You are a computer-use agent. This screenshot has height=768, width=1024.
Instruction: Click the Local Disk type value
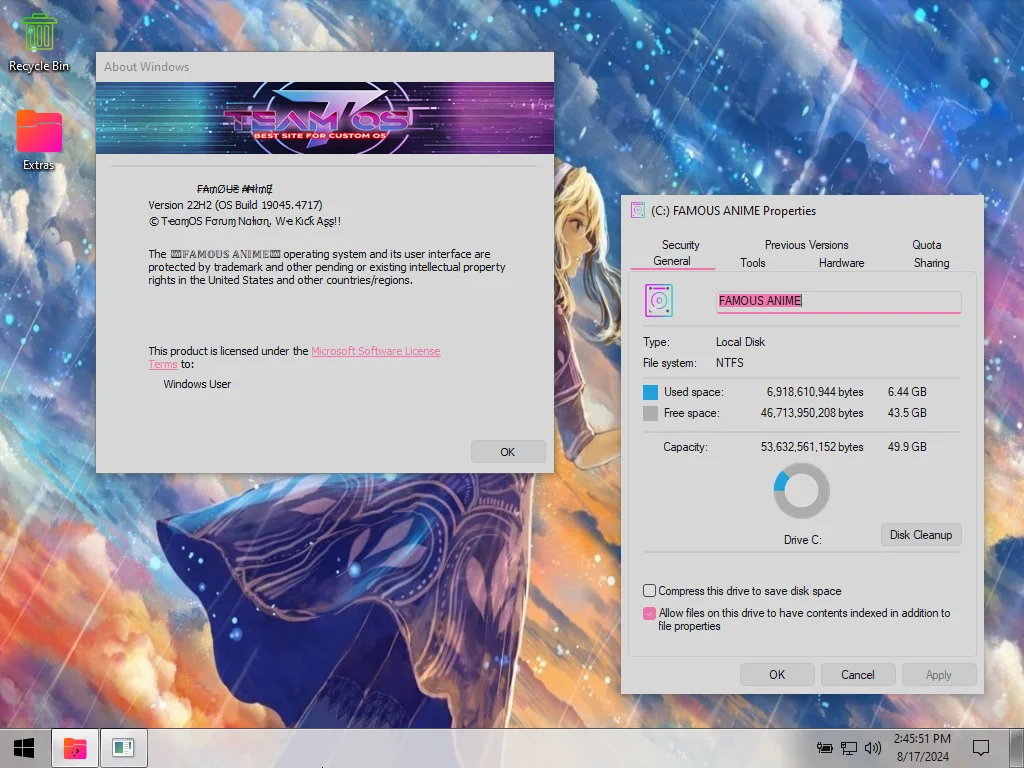pos(740,342)
